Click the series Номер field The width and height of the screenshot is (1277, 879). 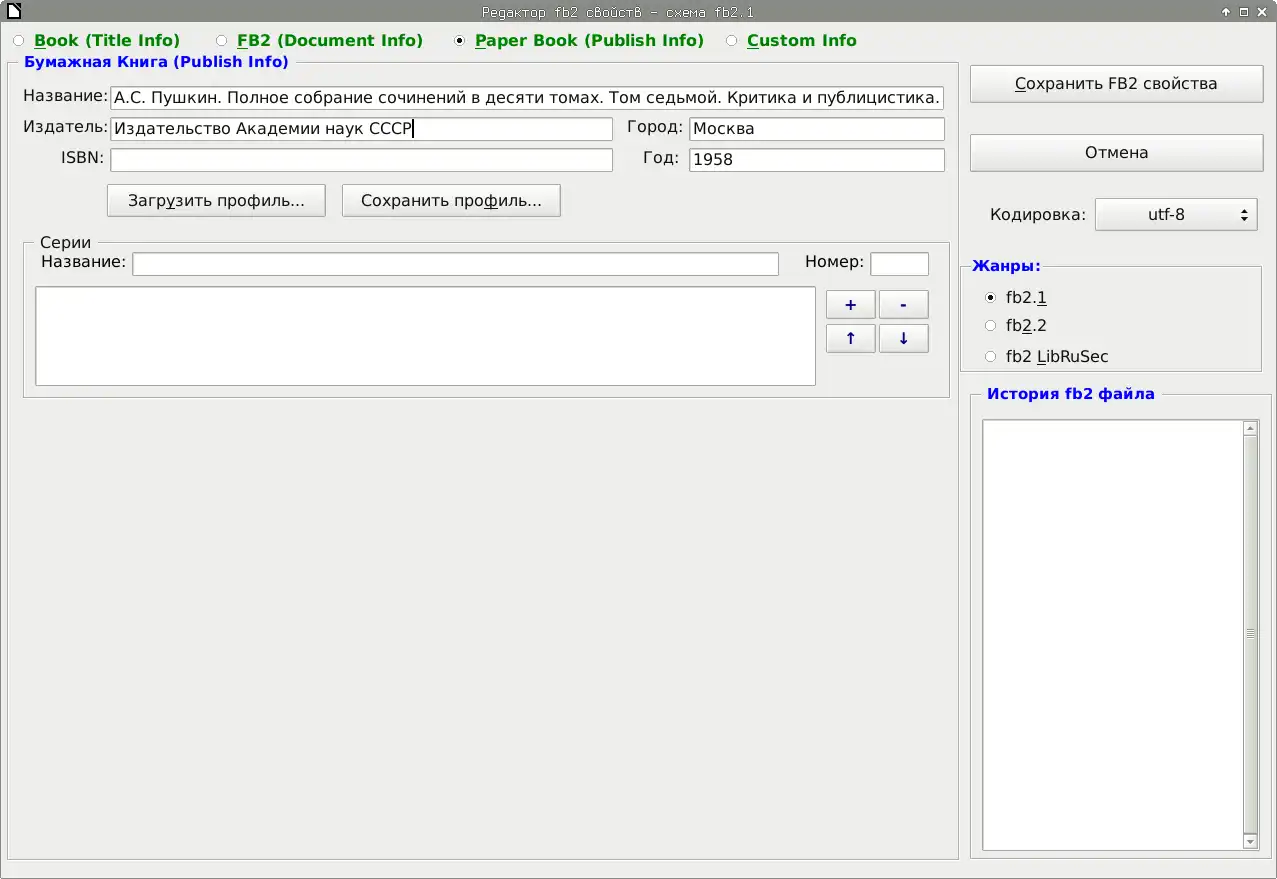click(899, 264)
